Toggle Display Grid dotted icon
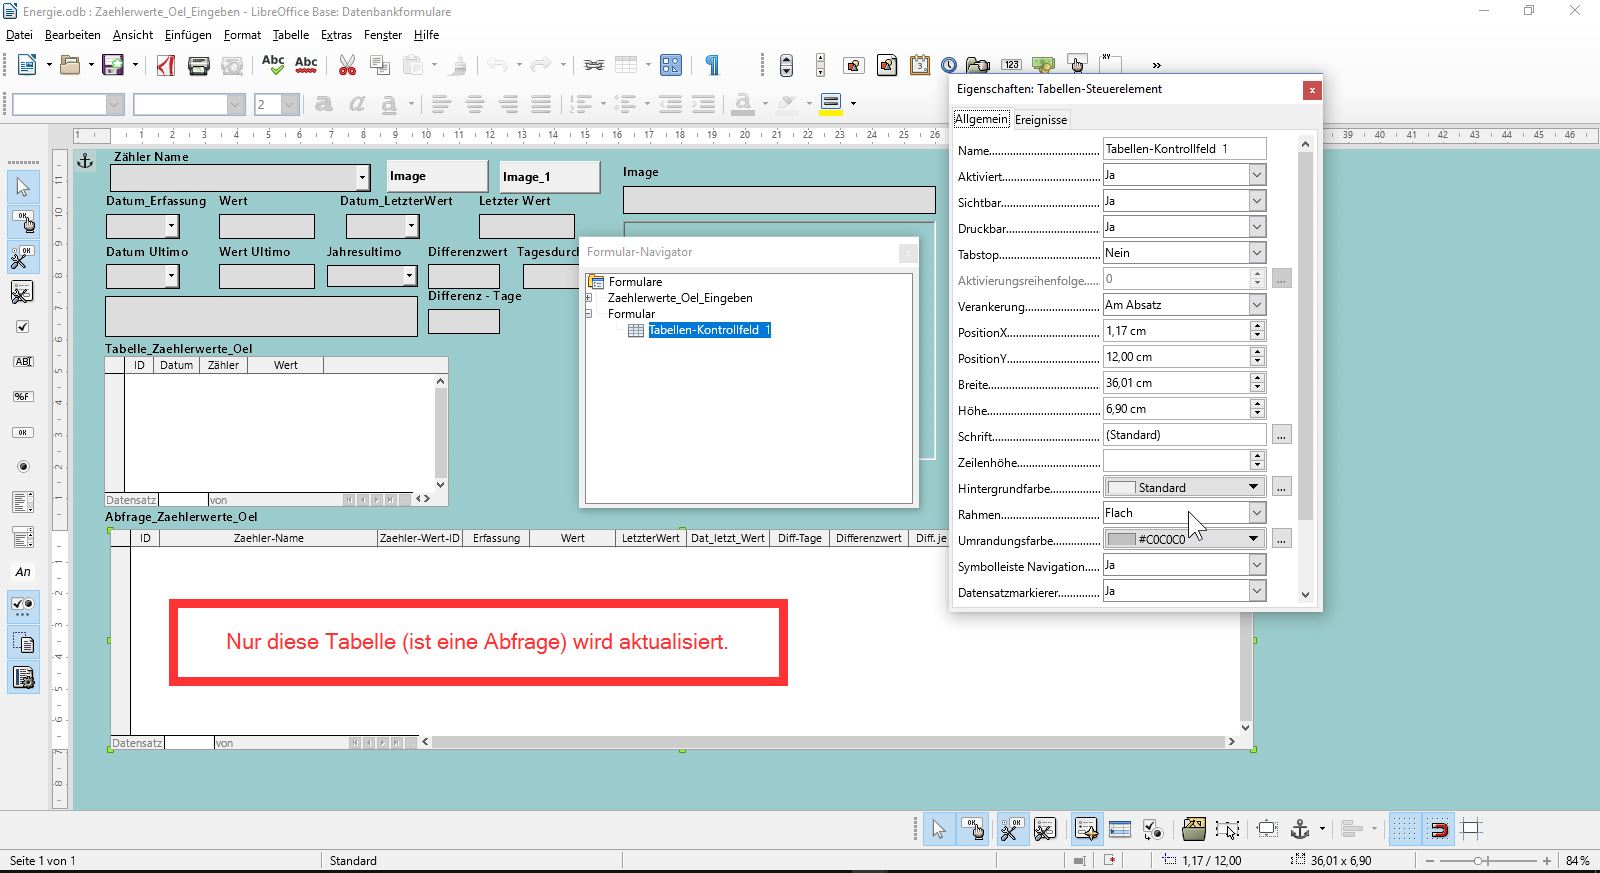The width and height of the screenshot is (1600, 873). (1405, 829)
